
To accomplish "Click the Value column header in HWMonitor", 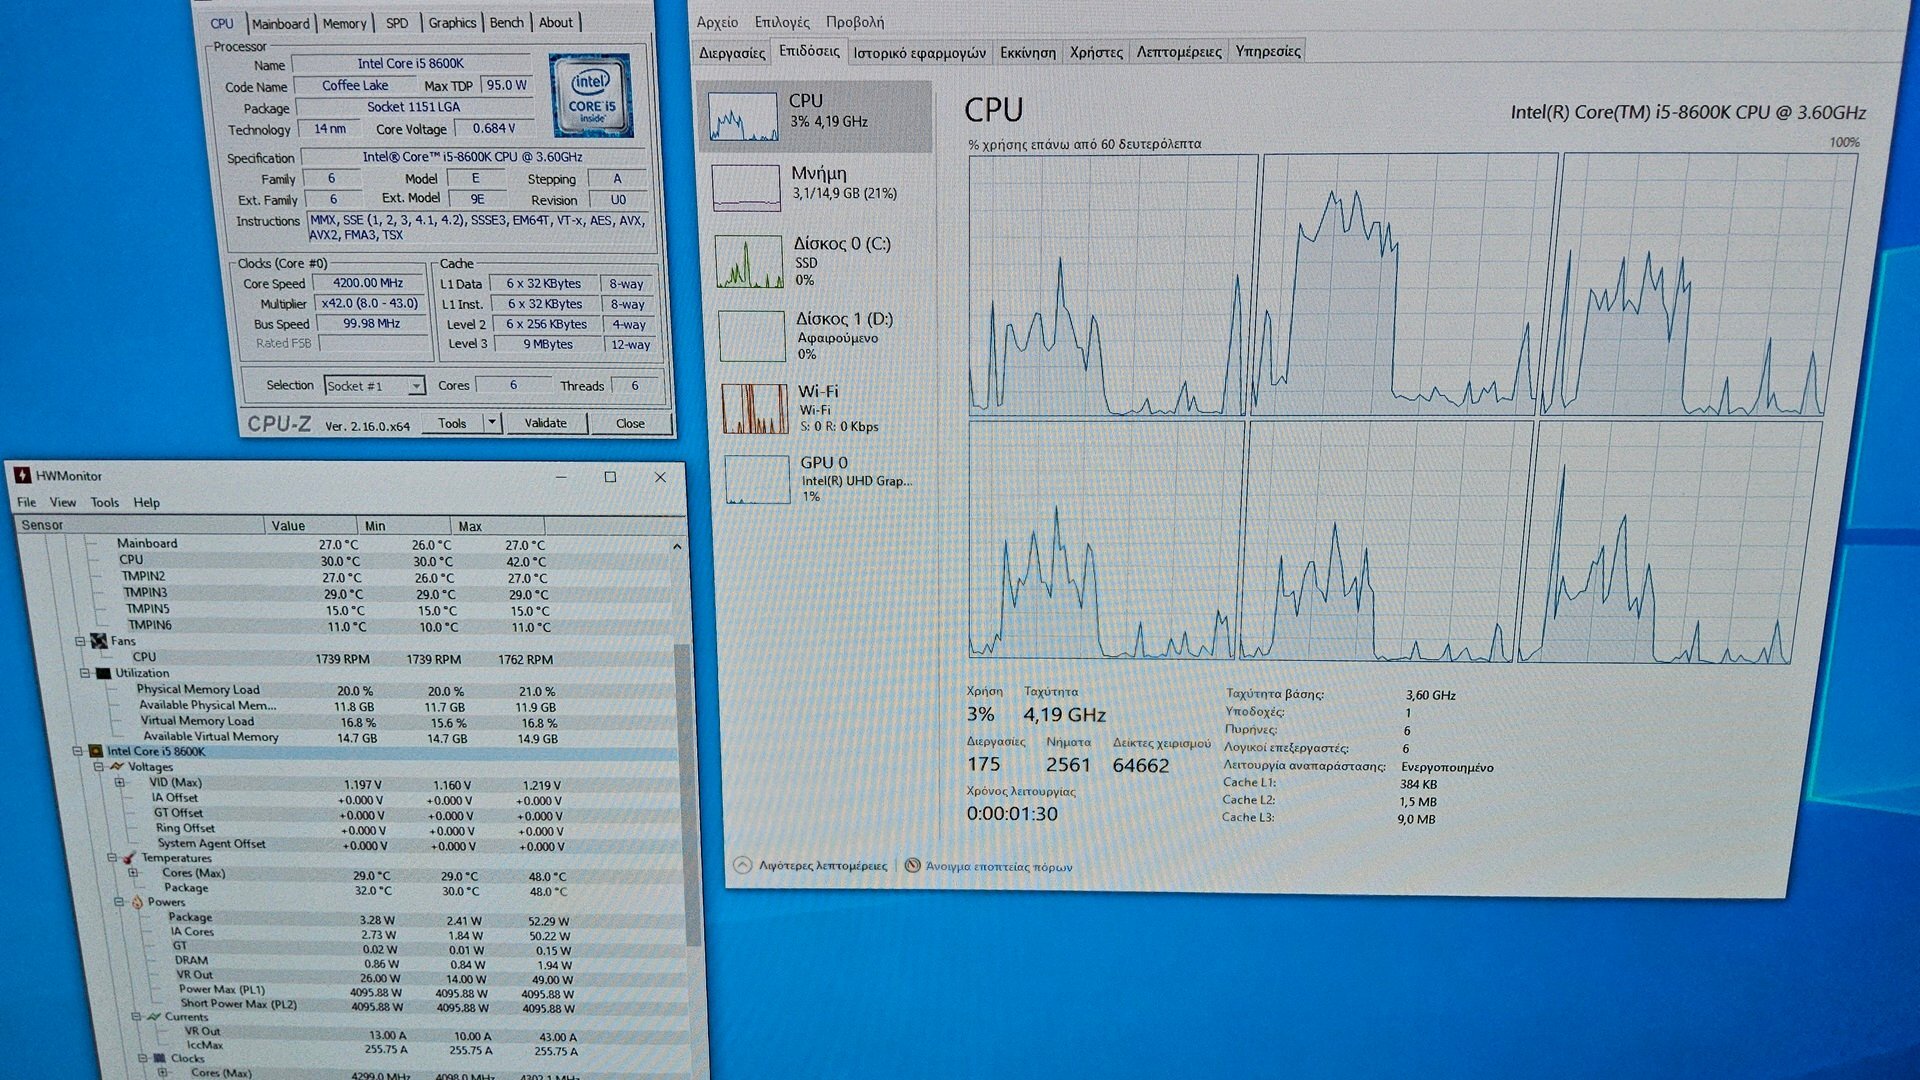I will (310, 525).
